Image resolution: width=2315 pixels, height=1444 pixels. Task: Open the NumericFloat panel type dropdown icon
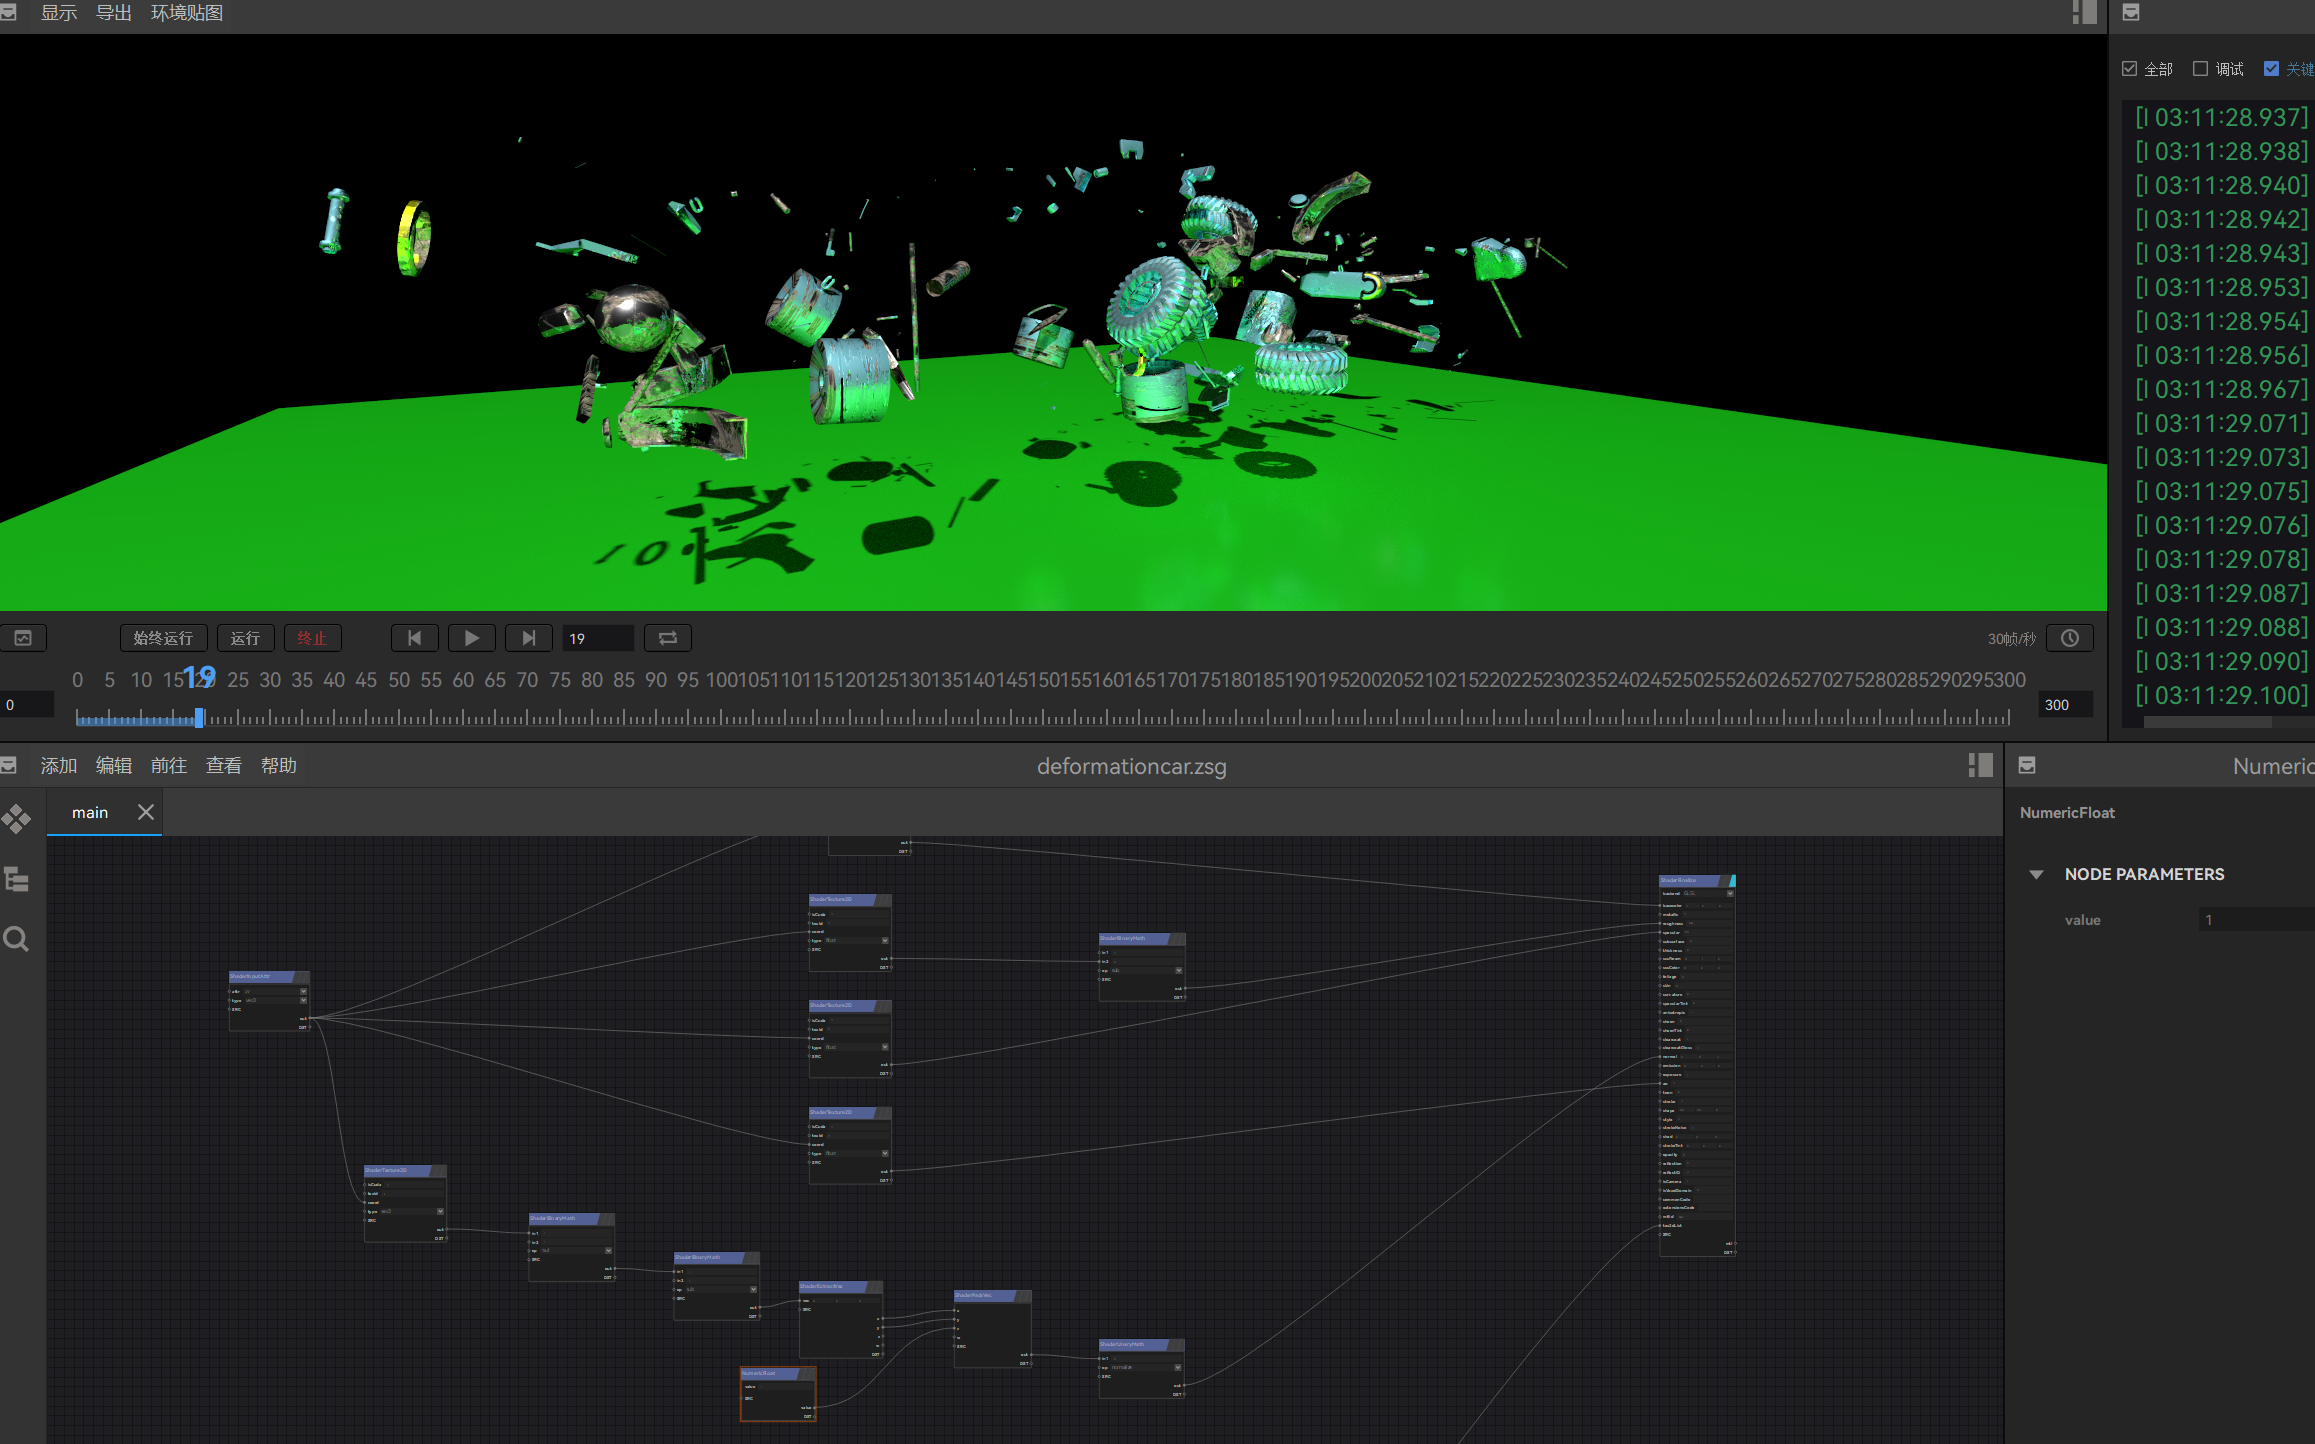click(x=2027, y=766)
